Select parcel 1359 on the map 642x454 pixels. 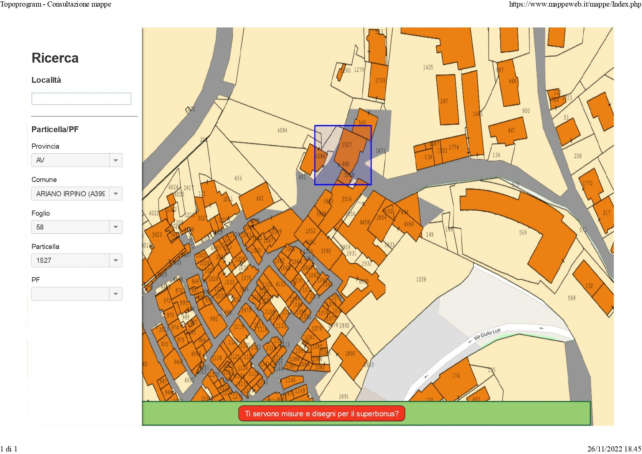coord(420,279)
